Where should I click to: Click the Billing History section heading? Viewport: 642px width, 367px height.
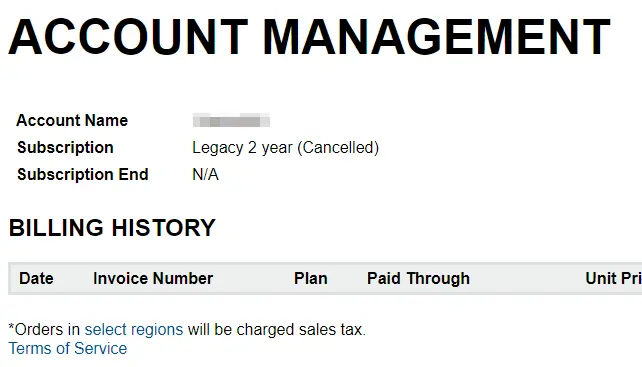coord(112,228)
